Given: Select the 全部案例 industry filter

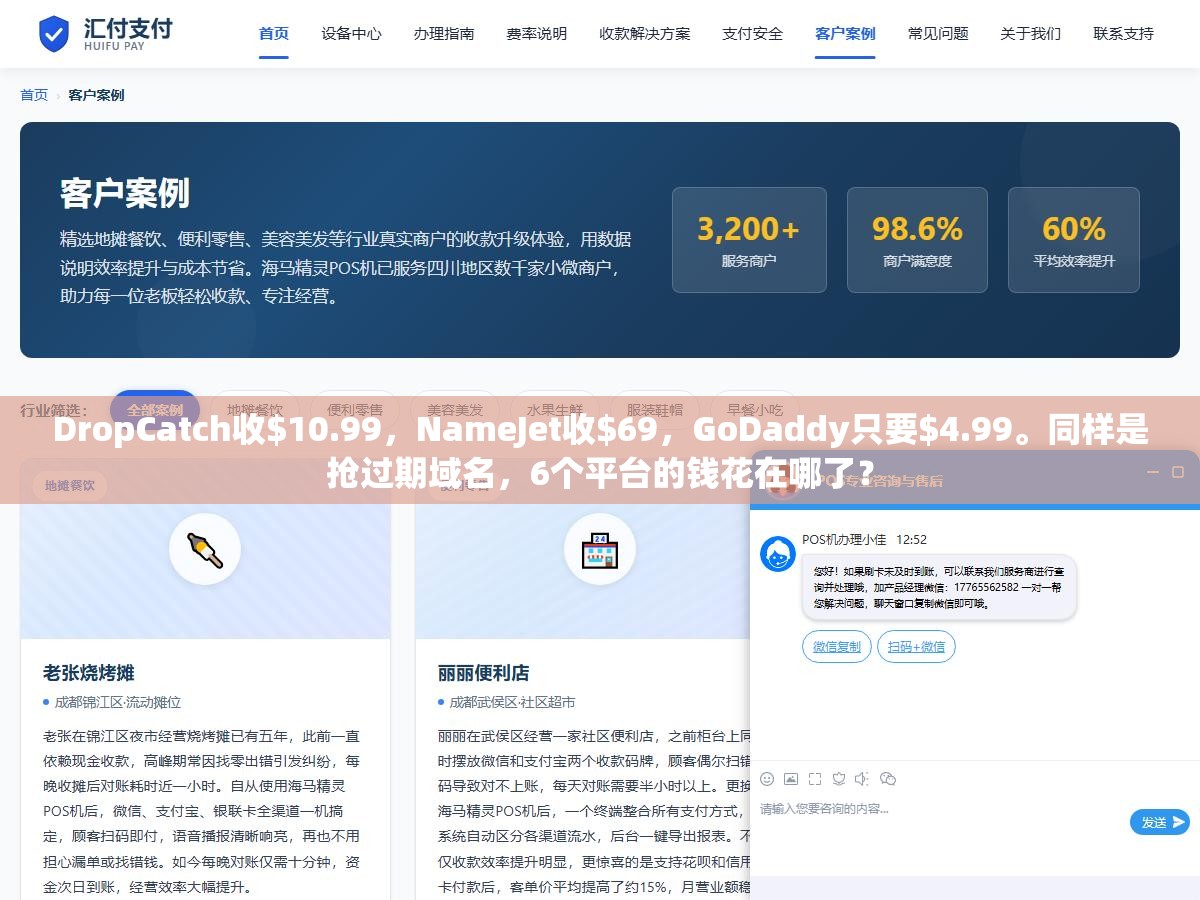Looking at the screenshot, I should 155,410.
